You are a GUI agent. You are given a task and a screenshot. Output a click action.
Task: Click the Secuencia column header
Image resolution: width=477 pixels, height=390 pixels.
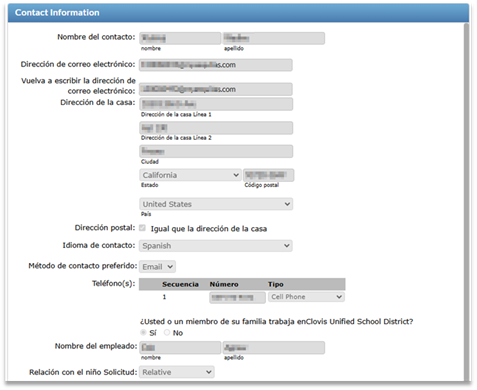tap(180, 284)
